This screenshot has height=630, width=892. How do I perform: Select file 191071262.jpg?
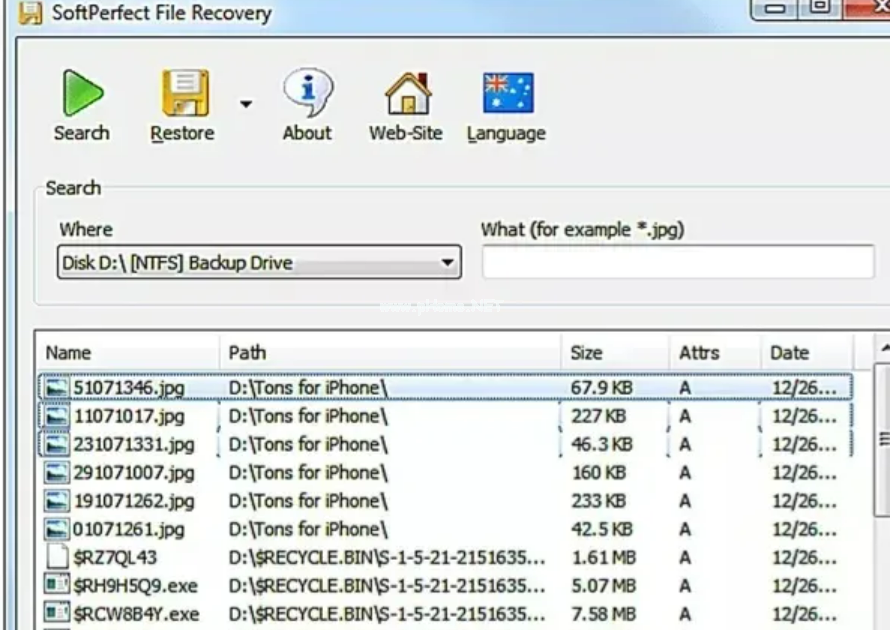[x=134, y=501]
